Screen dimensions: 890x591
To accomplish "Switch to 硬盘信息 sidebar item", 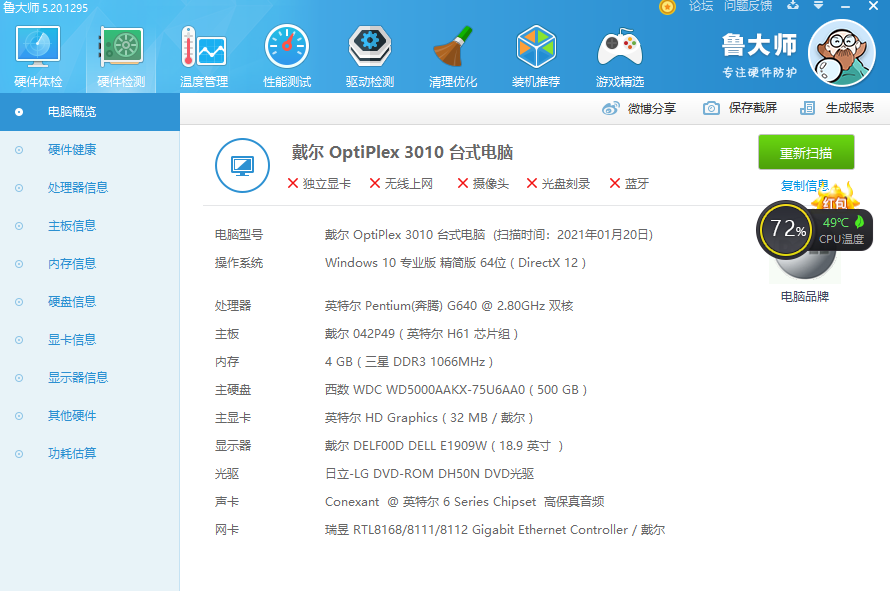I will pos(90,301).
